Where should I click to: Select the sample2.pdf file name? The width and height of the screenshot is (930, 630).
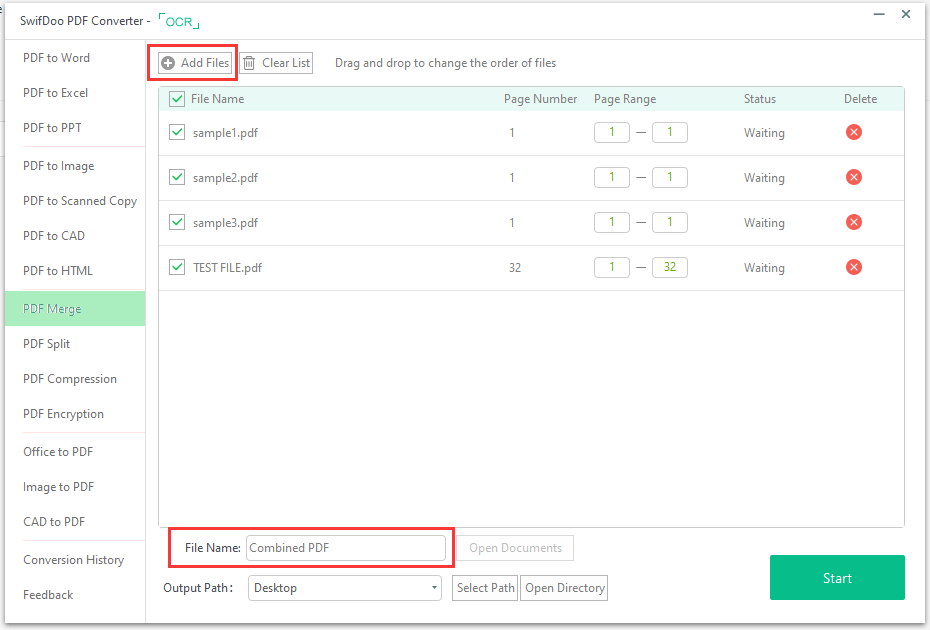225,178
